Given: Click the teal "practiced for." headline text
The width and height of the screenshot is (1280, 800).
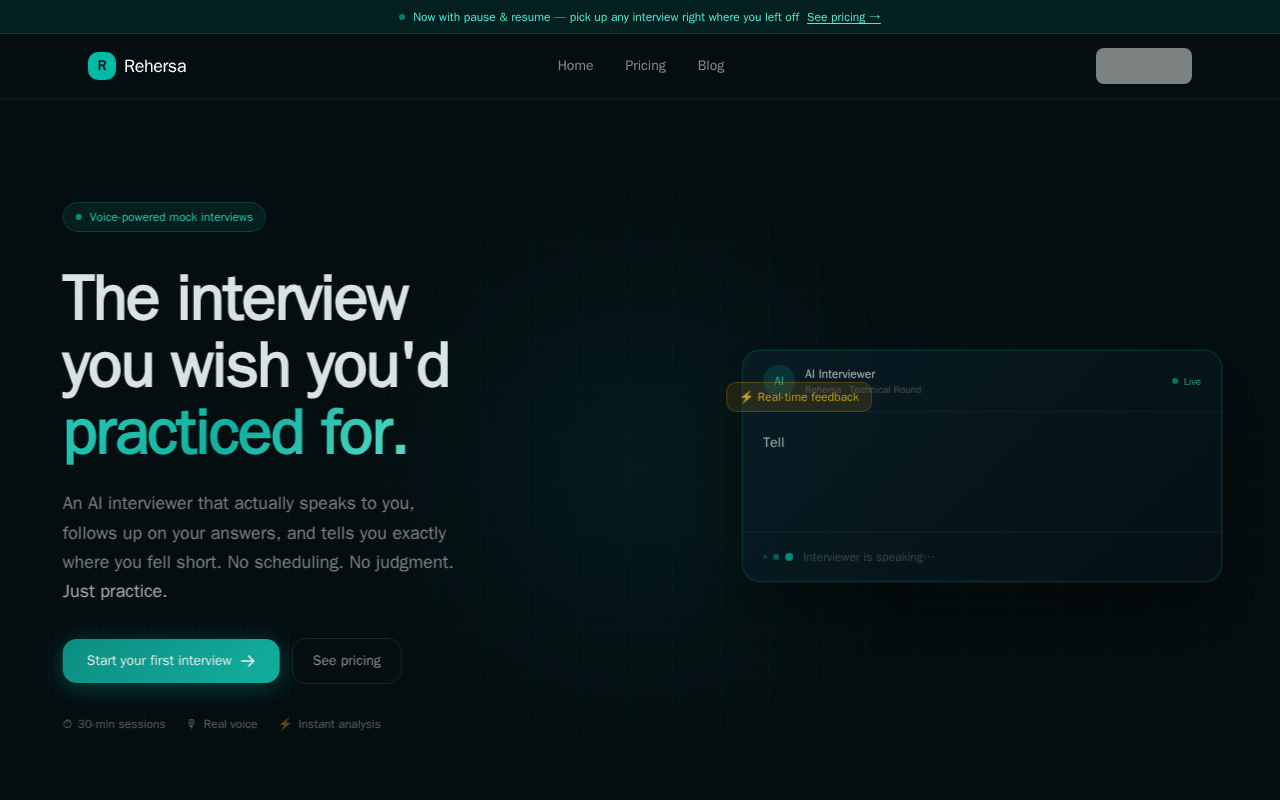Looking at the screenshot, I should 235,432.
